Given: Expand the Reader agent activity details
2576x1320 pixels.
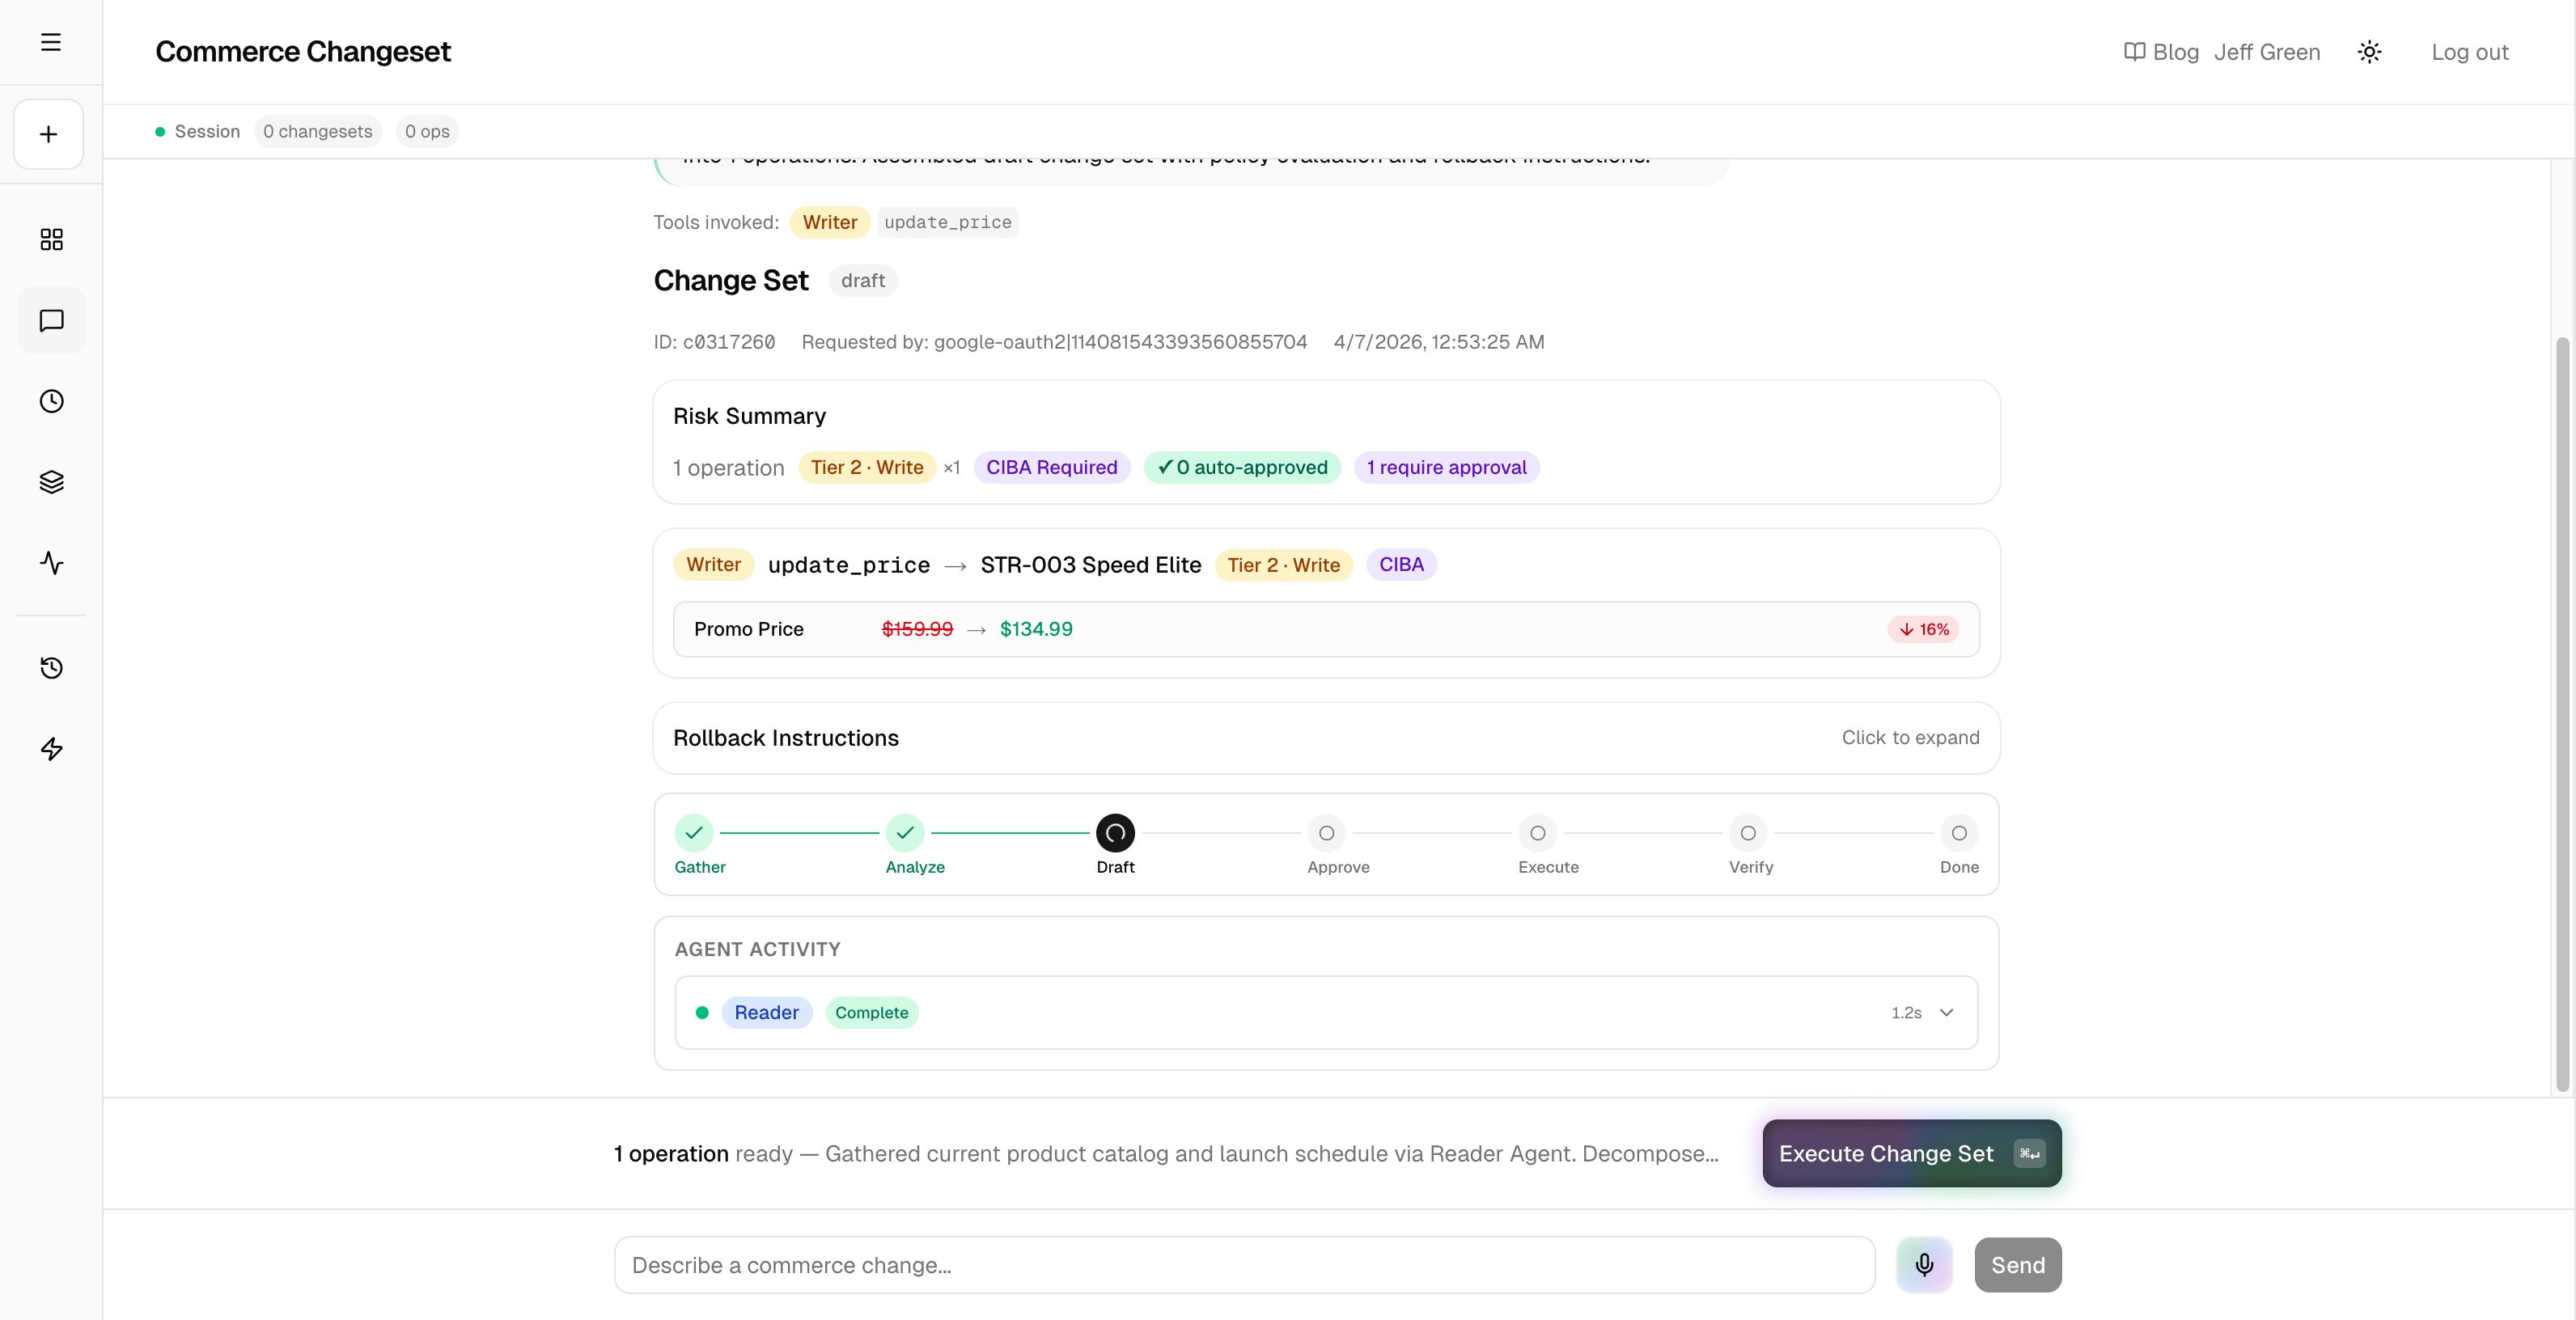Looking at the screenshot, I should click(x=1946, y=1012).
